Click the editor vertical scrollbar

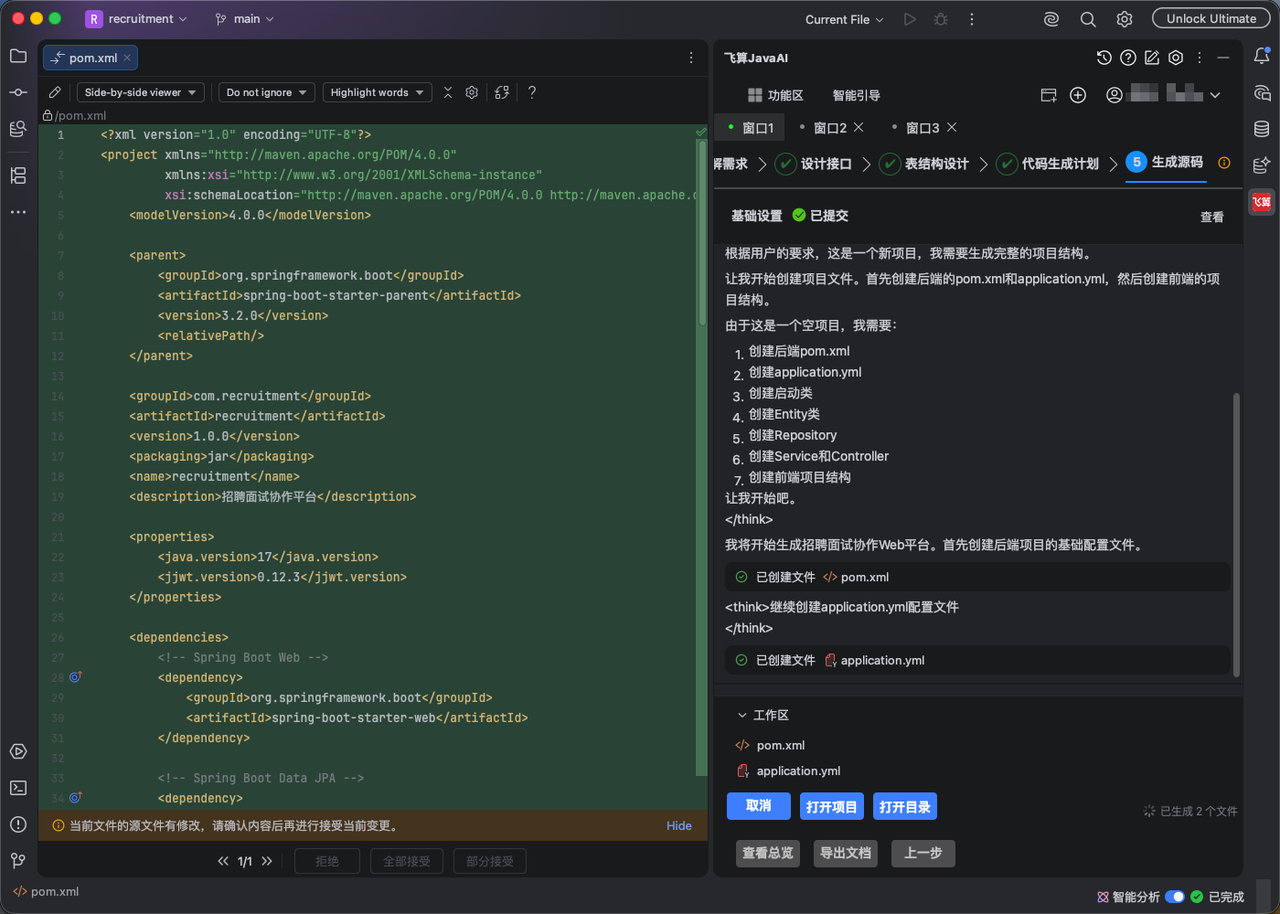(x=702, y=230)
